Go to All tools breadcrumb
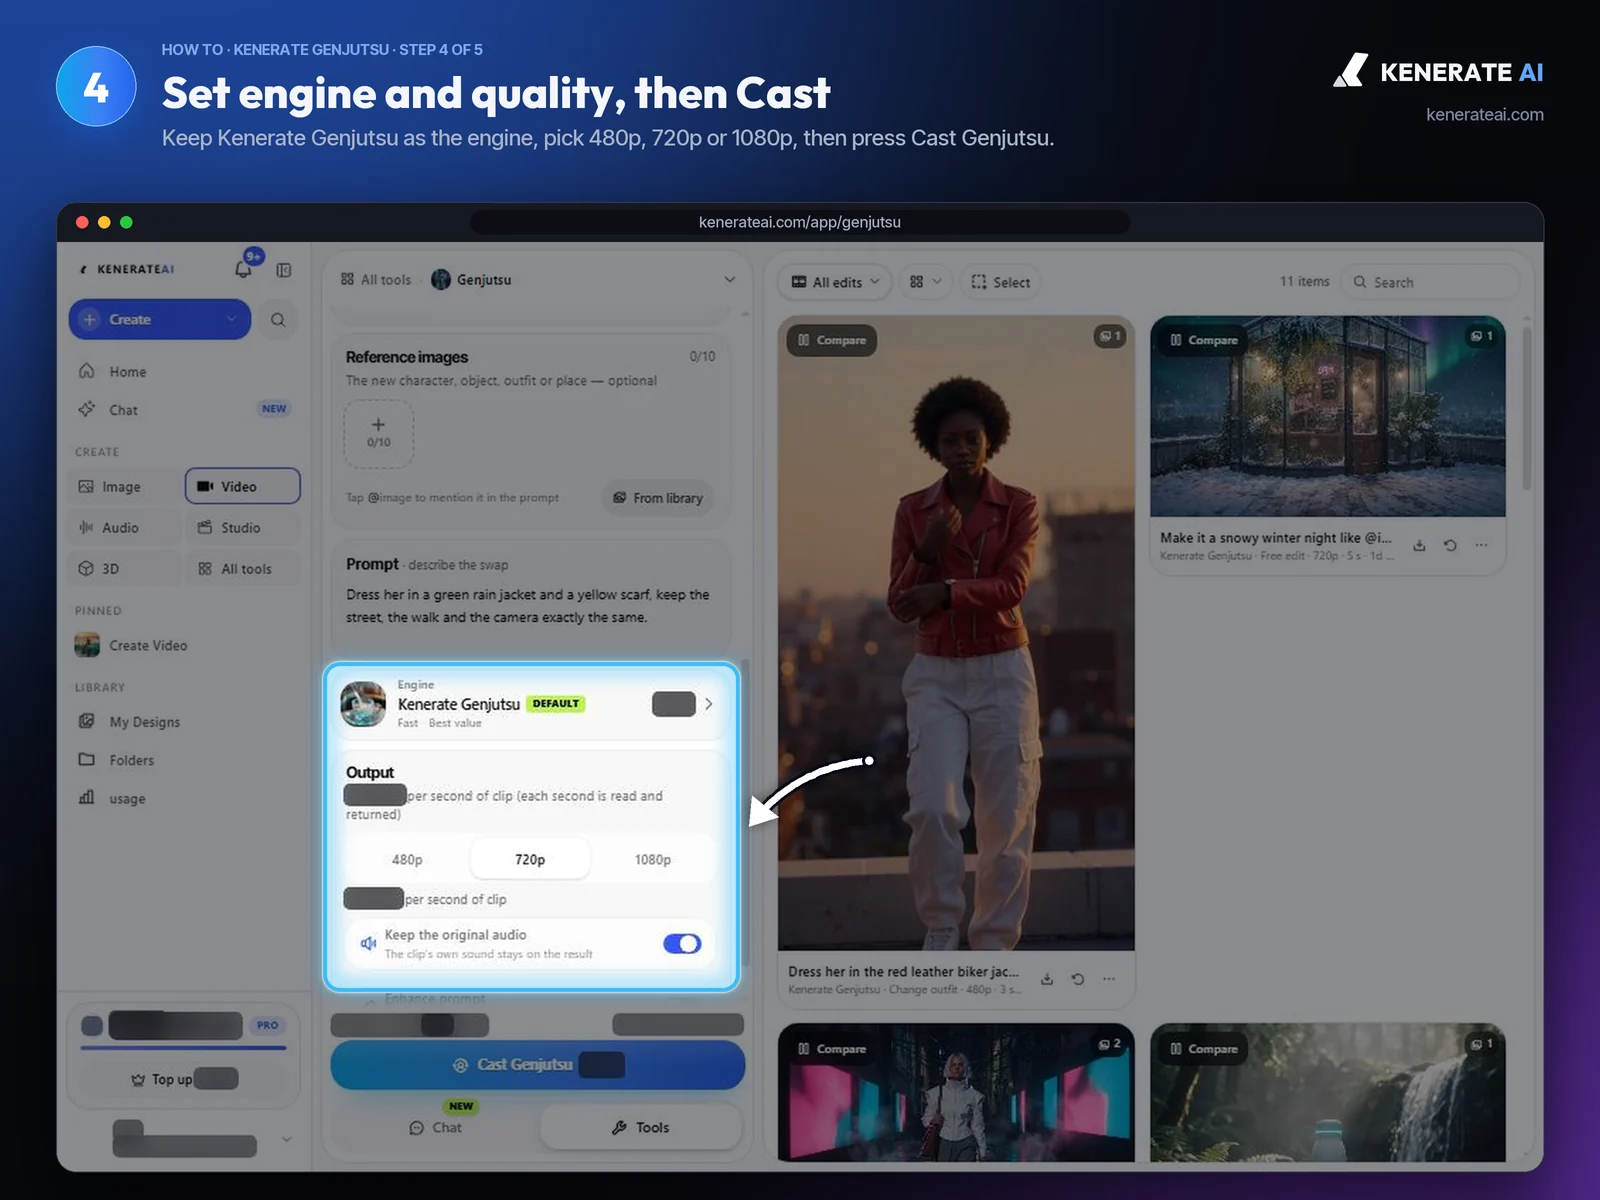Viewport: 1600px width, 1200px height. coord(376,280)
